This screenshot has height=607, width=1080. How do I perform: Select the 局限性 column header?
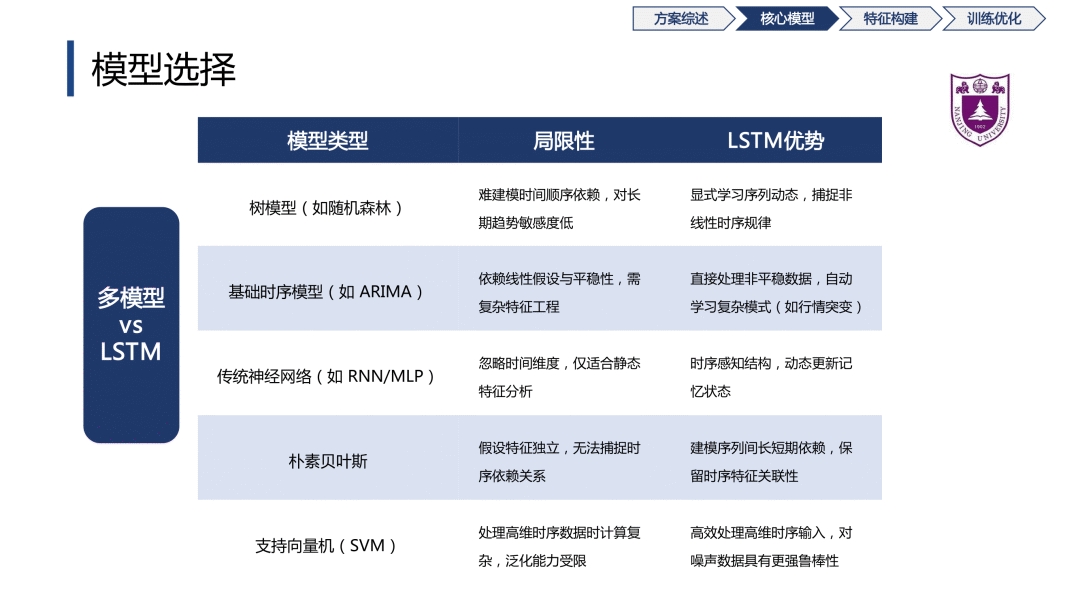coord(563,141)
